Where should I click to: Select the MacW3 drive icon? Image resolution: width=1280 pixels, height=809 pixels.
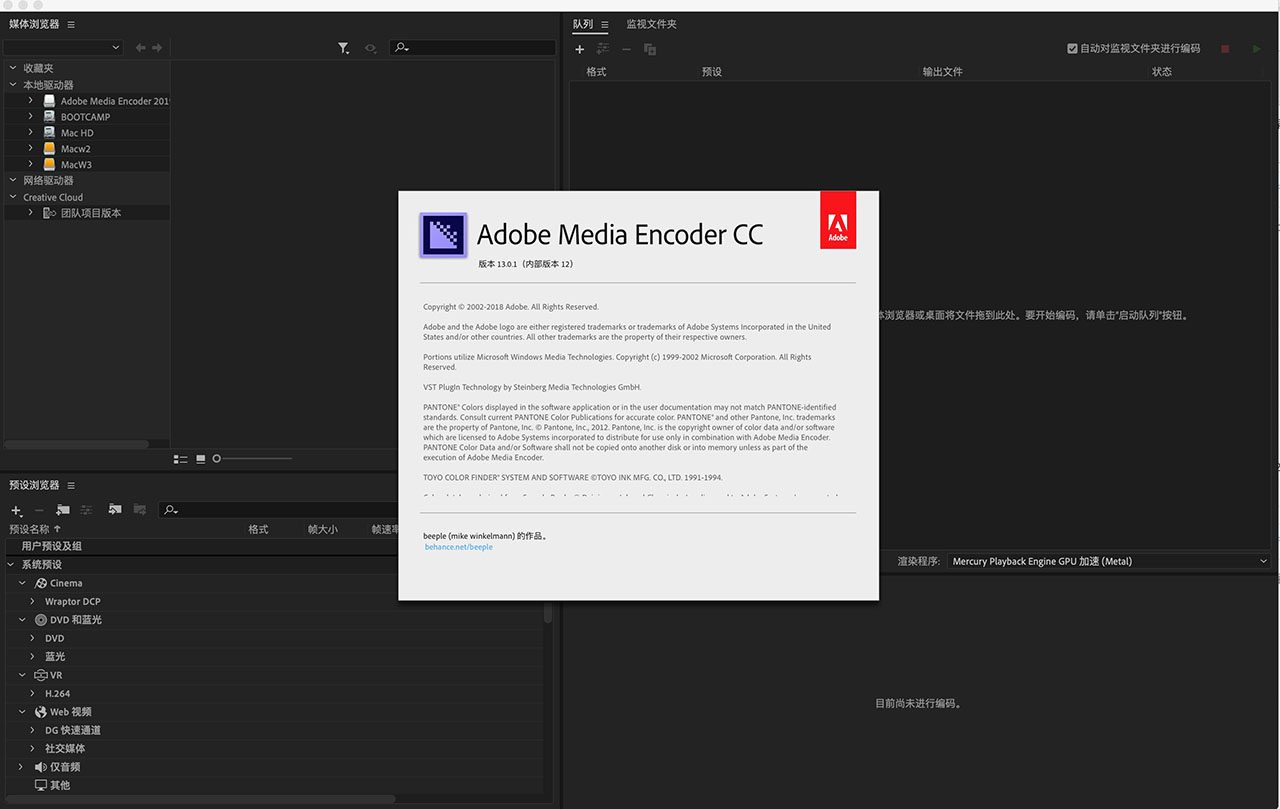coord(49,165)
